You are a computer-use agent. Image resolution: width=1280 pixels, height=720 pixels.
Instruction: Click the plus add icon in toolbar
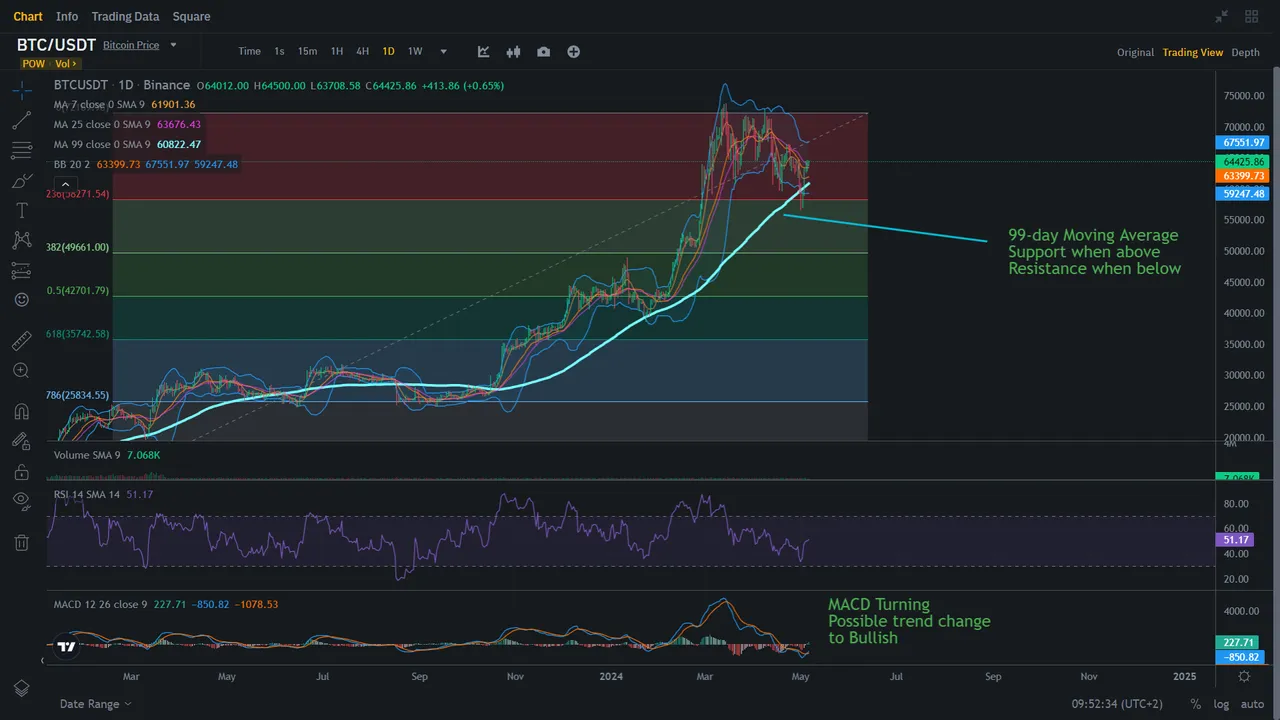[574, 51]
